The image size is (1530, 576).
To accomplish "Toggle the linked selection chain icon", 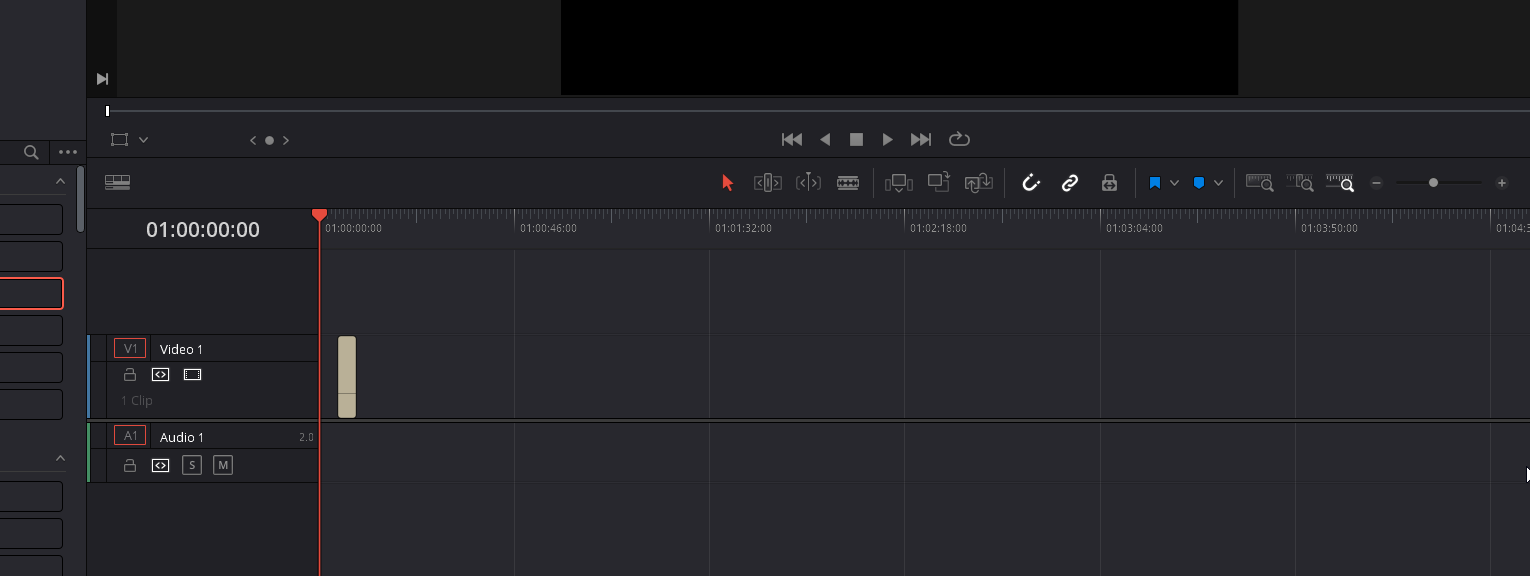I will [1070, 183].
